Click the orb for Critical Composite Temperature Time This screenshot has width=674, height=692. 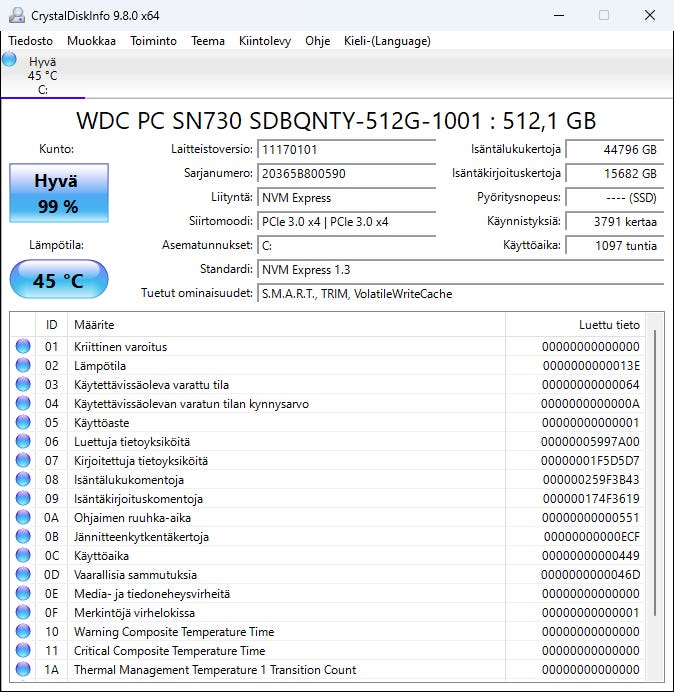[x=23, y=650]
